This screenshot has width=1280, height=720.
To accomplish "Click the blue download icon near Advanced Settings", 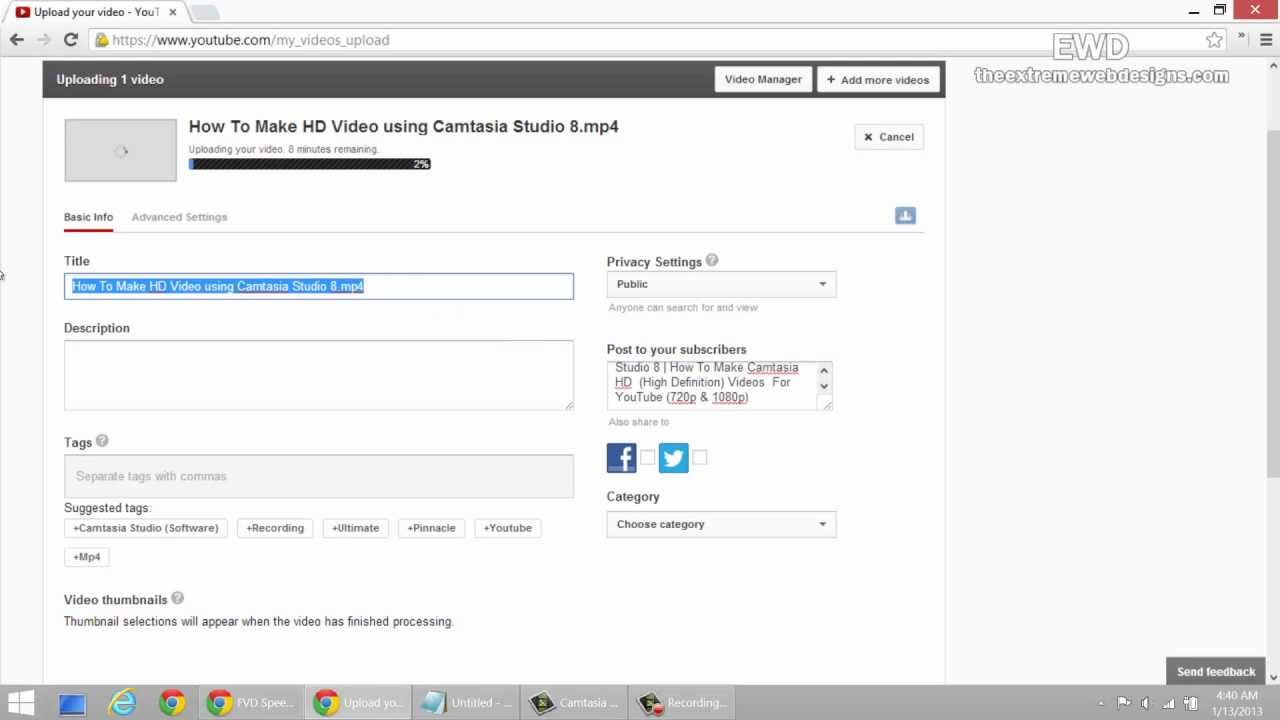I will 905,216.
